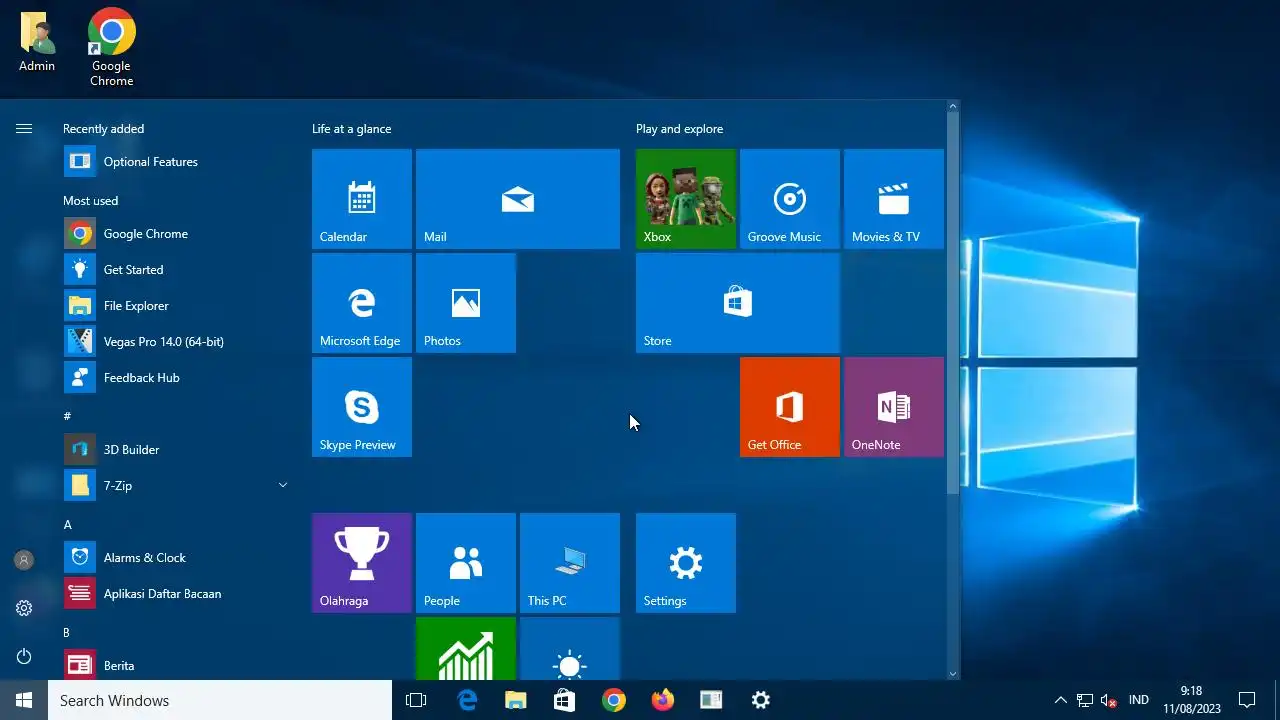Open Chrome from the taskbar
The image size is (1280, 720).
[x=614, y=700]
